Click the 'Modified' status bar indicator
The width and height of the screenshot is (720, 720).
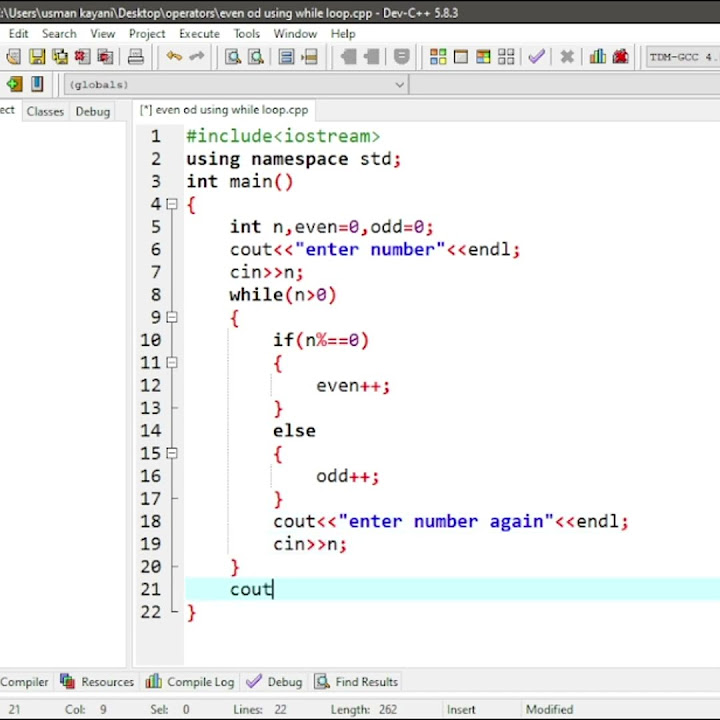(549, 710)
